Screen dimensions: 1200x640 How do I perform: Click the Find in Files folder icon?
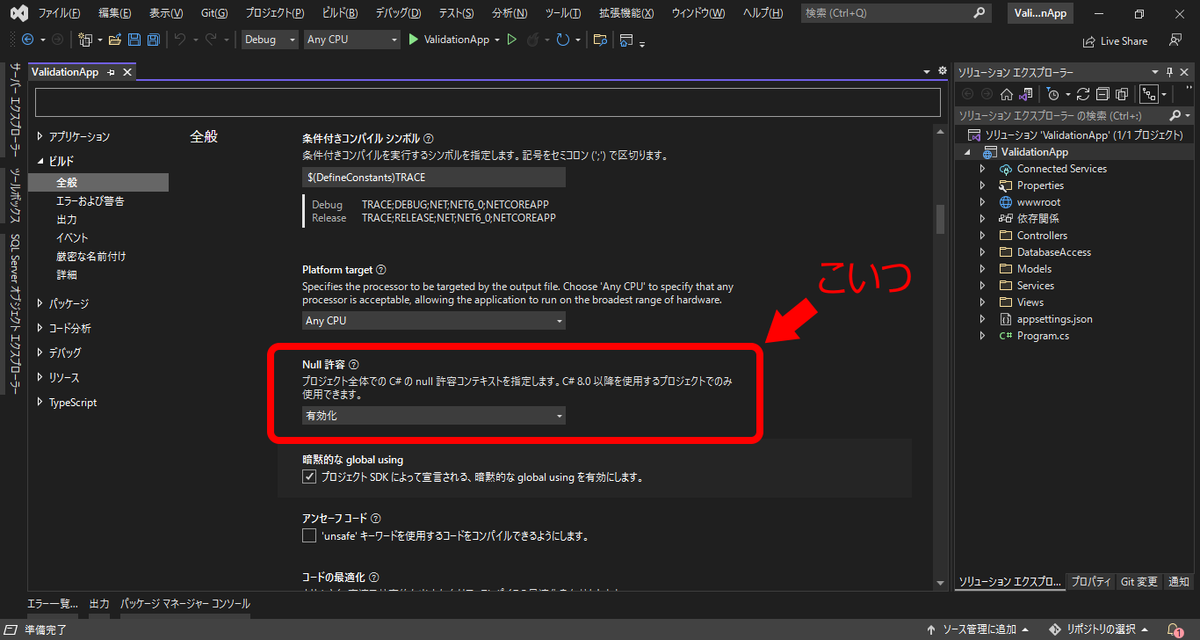pos(600,40)
